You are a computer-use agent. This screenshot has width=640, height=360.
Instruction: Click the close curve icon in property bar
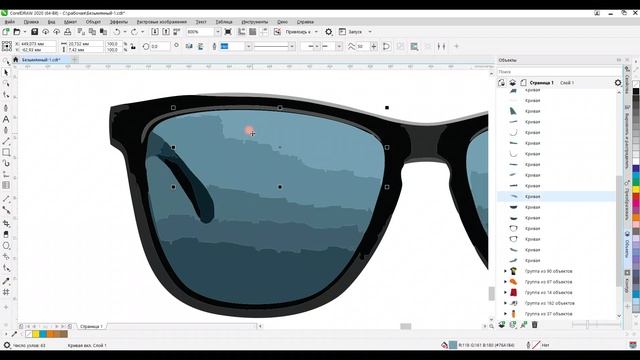pyautogui.click(x=386, y=47)
